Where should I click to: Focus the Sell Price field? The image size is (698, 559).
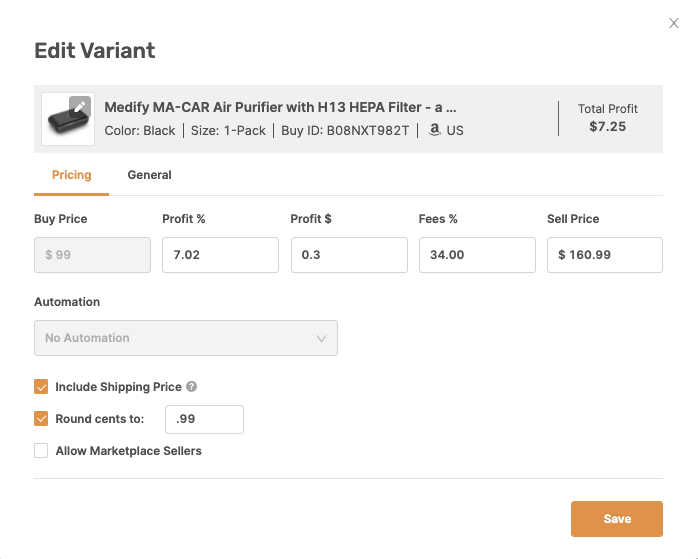click(x=605, y=255)
